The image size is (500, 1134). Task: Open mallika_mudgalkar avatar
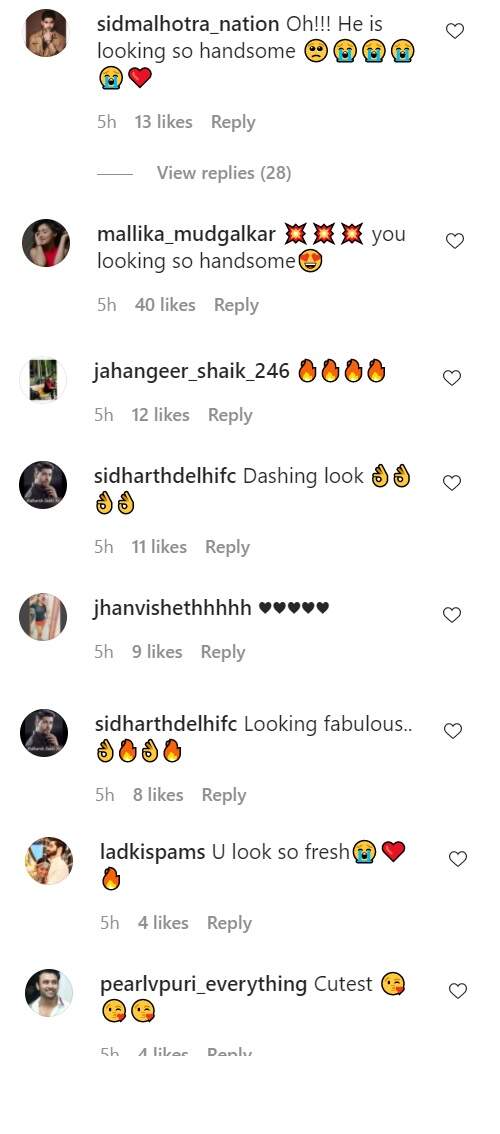click(x=46, y=243)
